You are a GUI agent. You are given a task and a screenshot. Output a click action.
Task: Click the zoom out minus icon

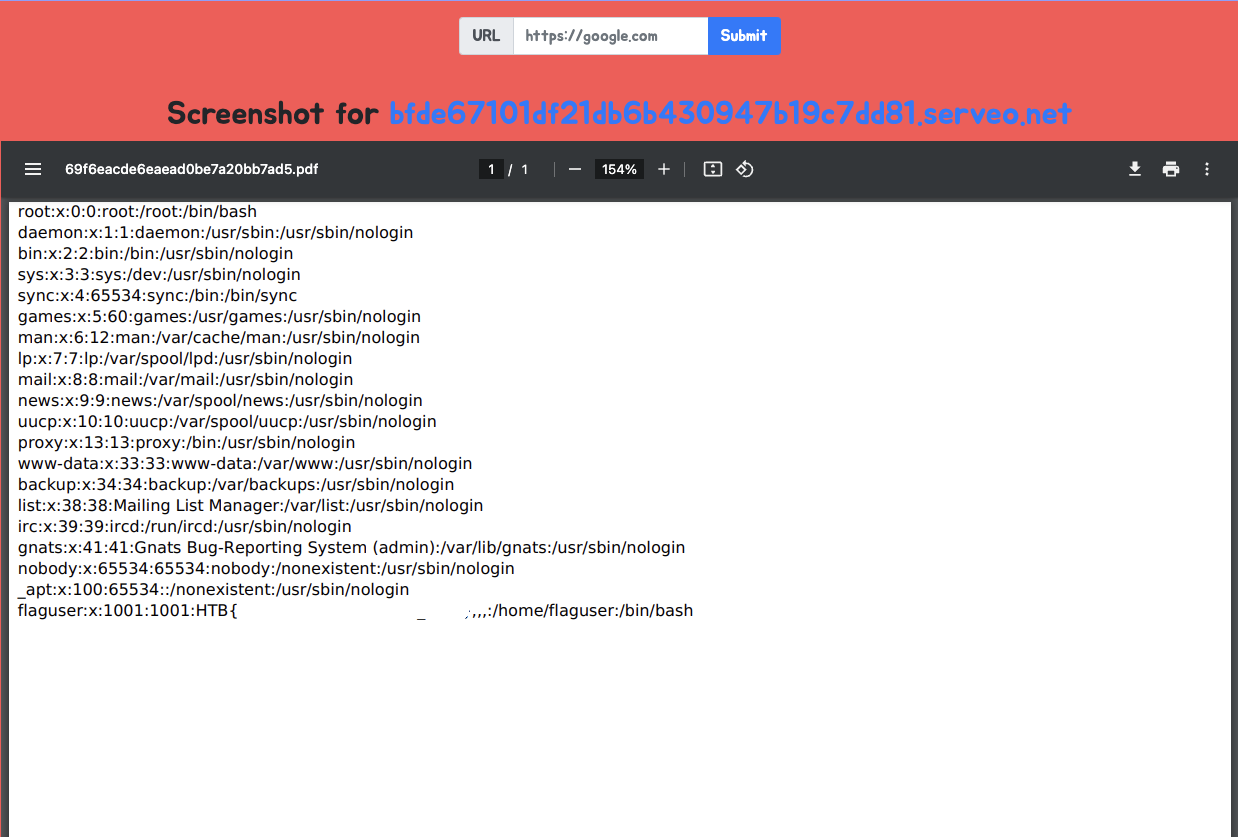point(575,169)
